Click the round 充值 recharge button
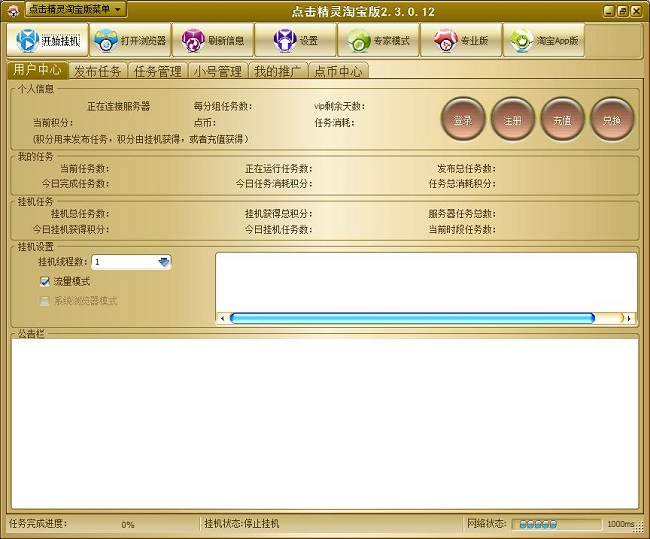Image resolution: width=650 pixels, height=539 pixels. pos(562,120)
